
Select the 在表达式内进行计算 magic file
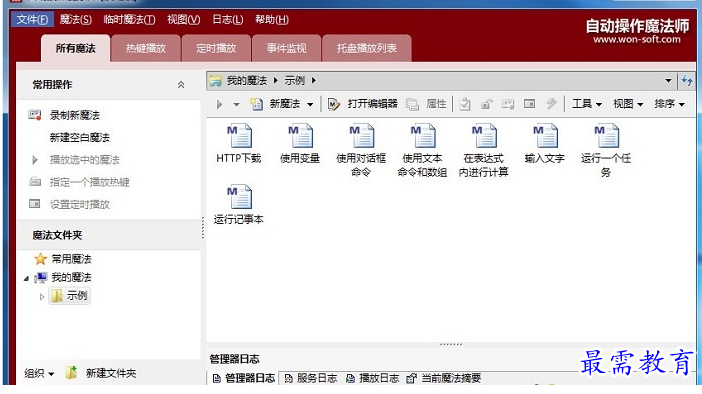pos(484,150)
